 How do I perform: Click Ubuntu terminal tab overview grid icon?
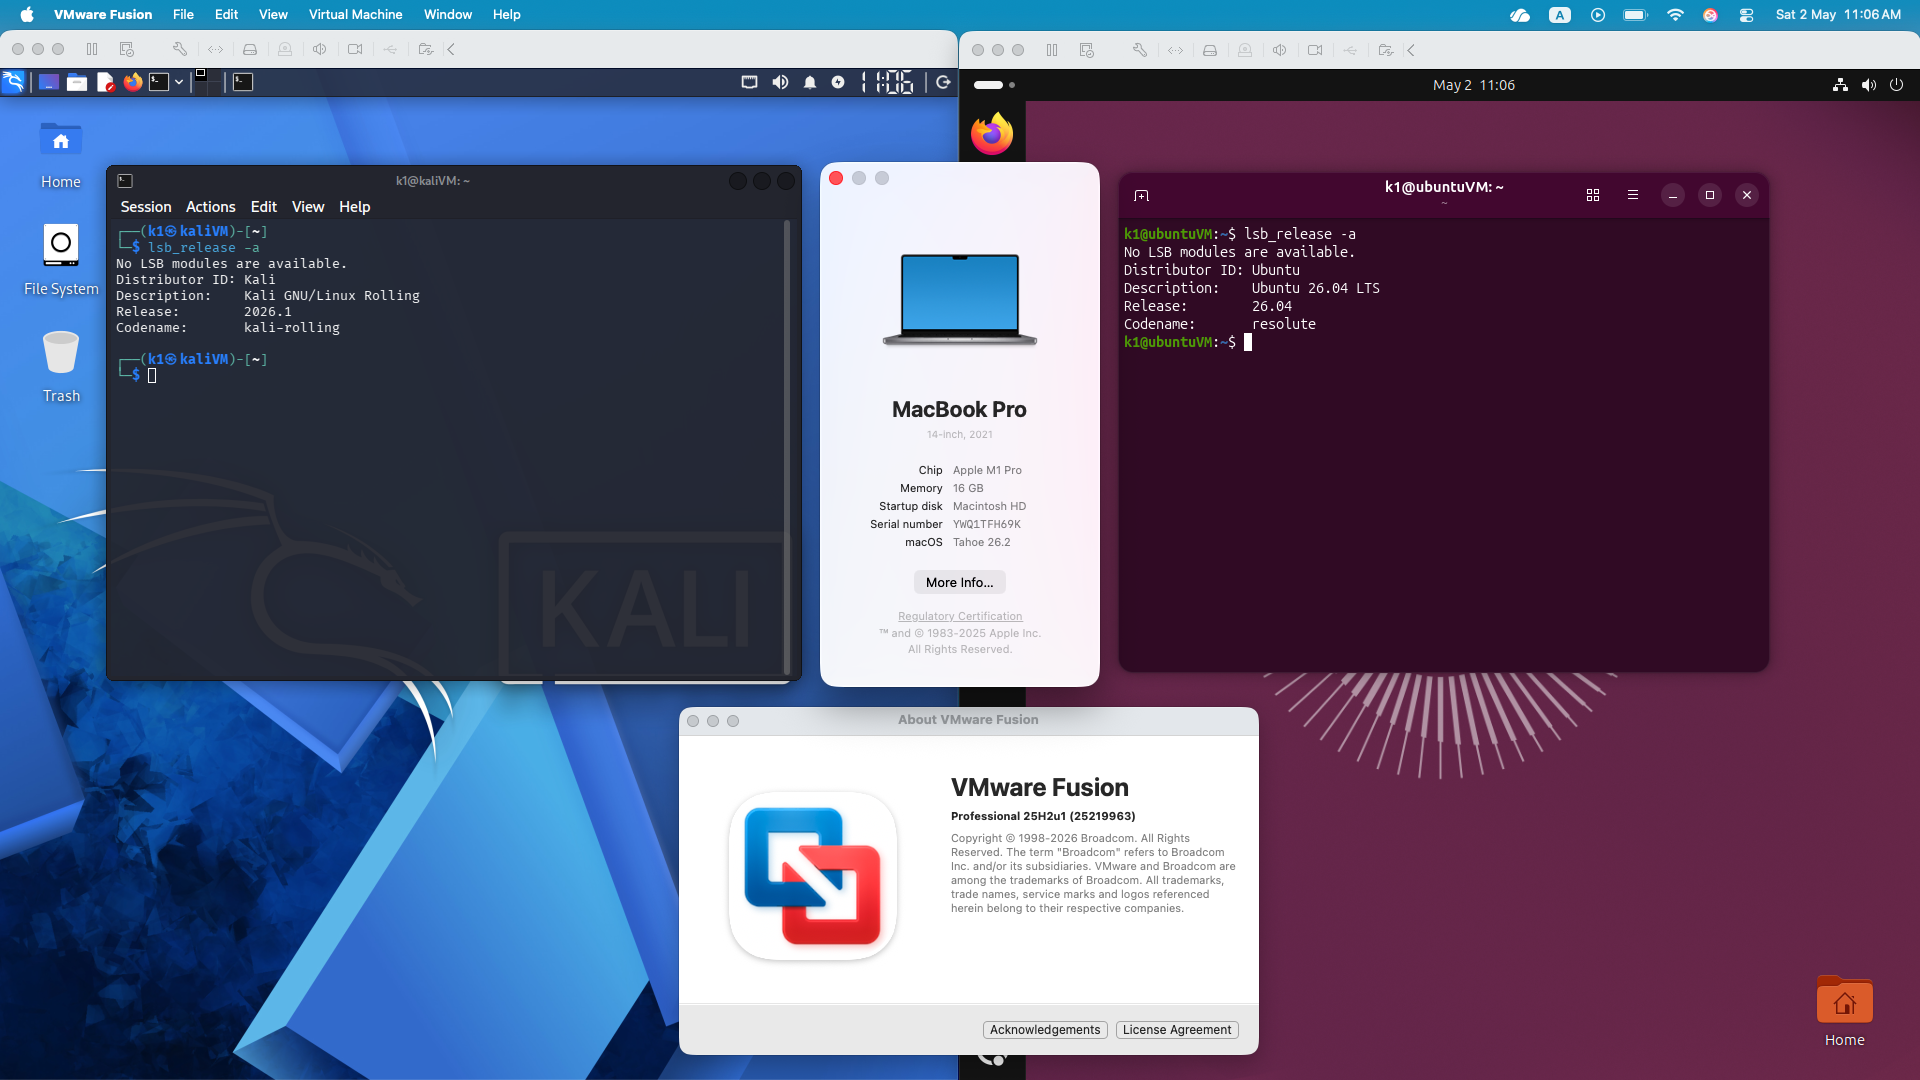(x=1593, y=195)
